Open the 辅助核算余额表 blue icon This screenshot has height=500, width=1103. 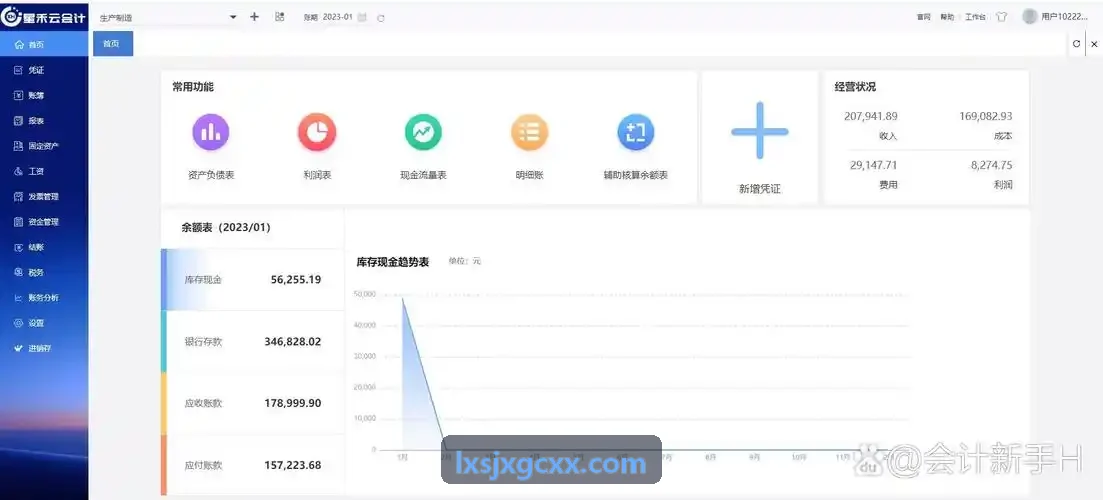(635, 132)
